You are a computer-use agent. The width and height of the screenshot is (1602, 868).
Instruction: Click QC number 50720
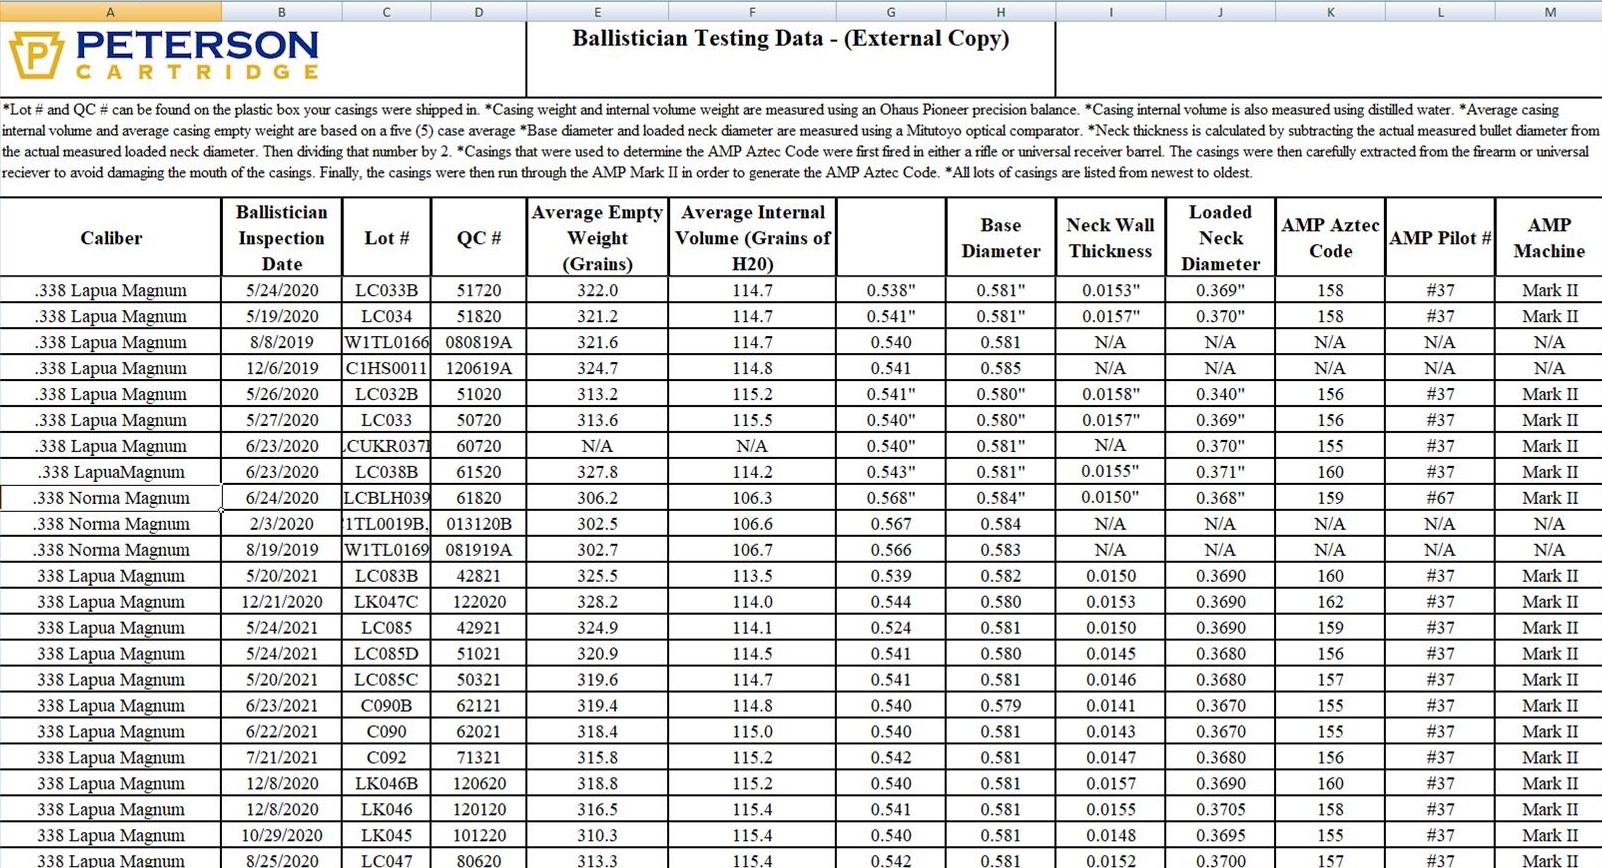478,420
